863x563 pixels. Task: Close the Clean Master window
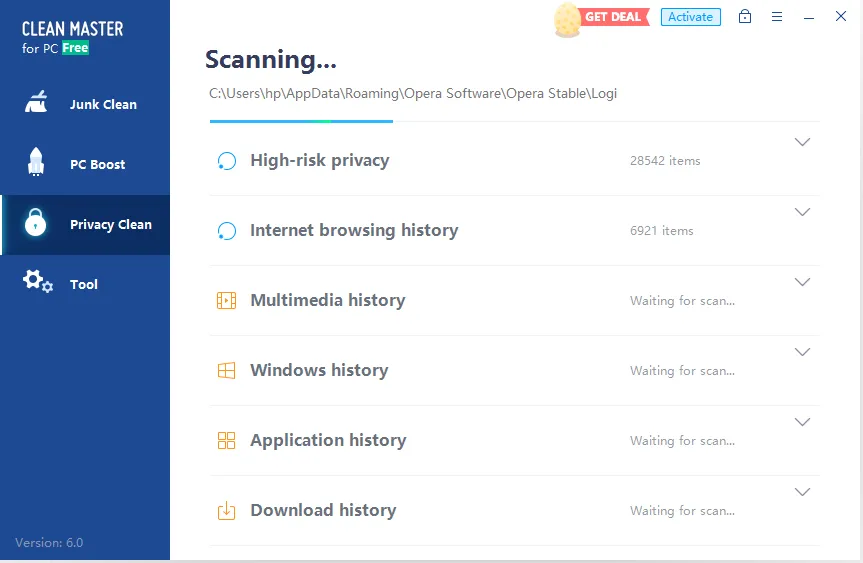(x=840, y=17)
